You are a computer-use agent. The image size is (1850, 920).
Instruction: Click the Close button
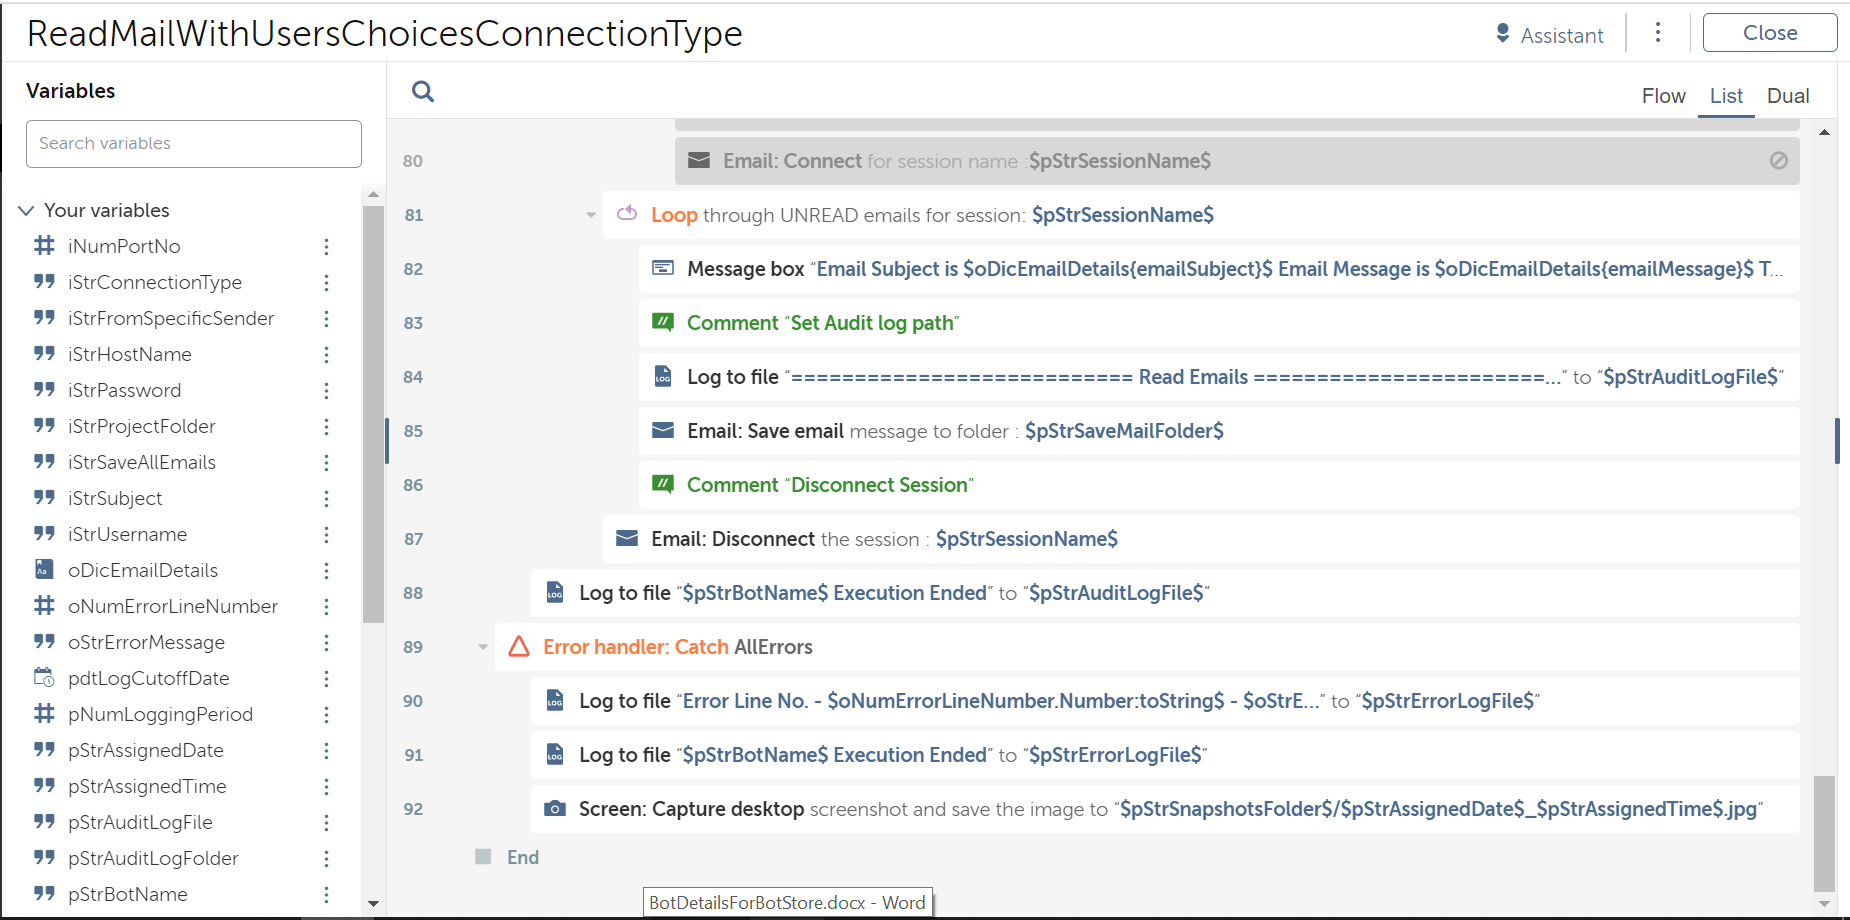click(1769, 33)
